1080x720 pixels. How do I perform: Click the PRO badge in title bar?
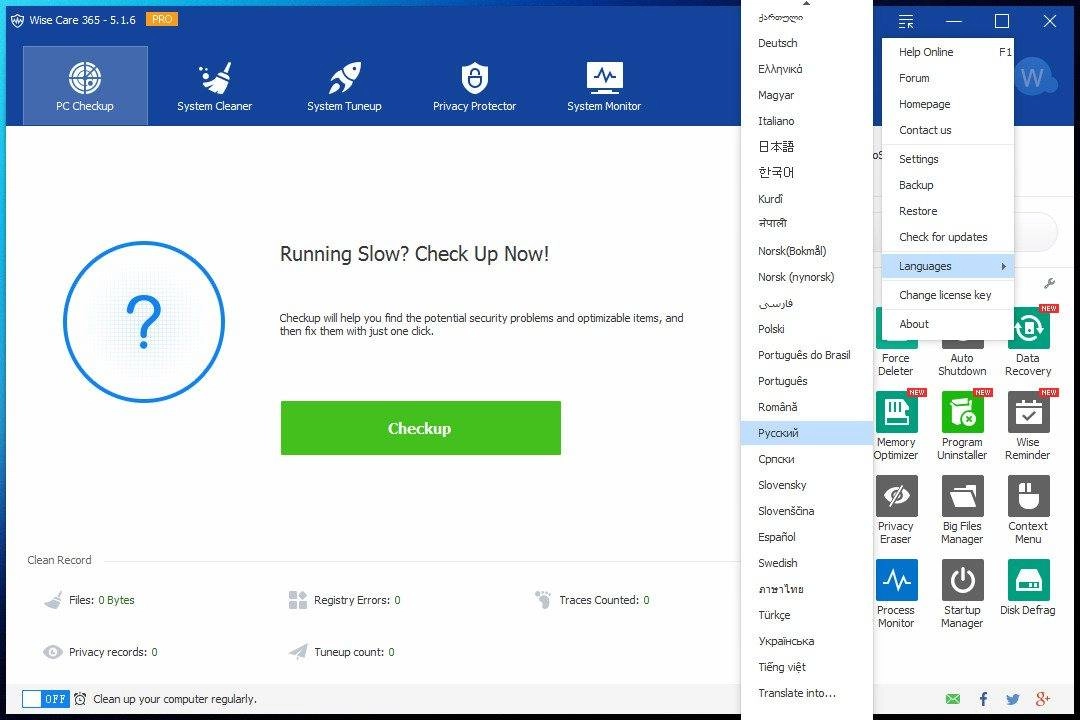(x=162, y=19)
